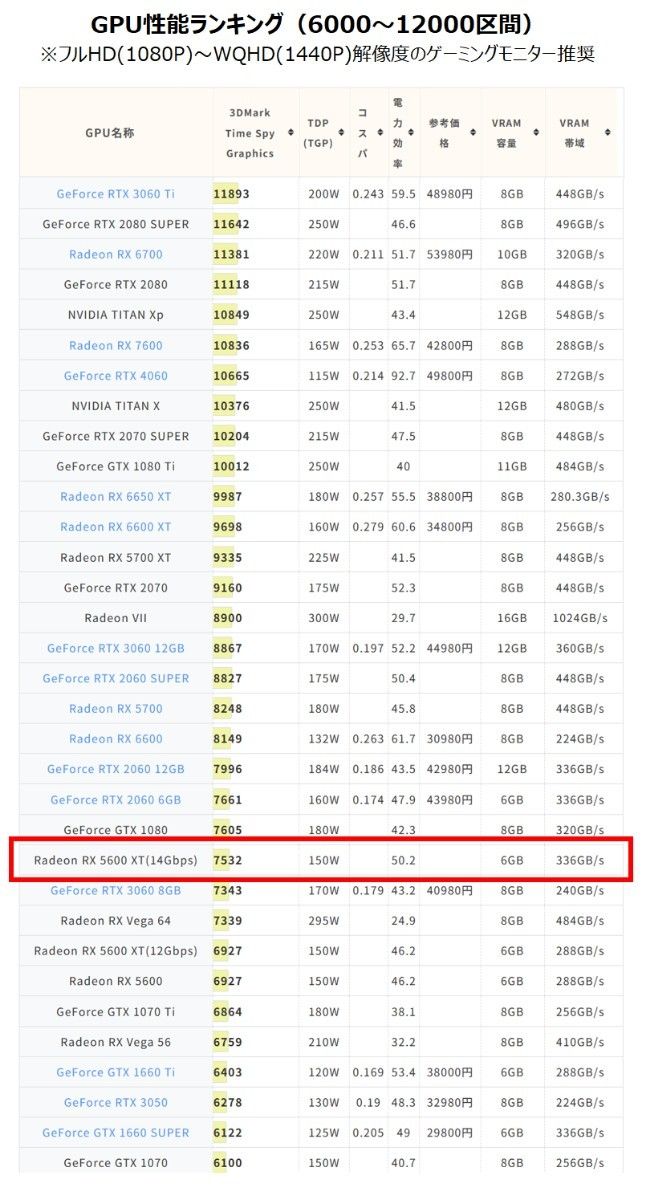Viewport: 646px width, 1200px height.
Task: Click the 1024GB/s bandwidth value
Action: pyautogui.click(x=579, y=618)
